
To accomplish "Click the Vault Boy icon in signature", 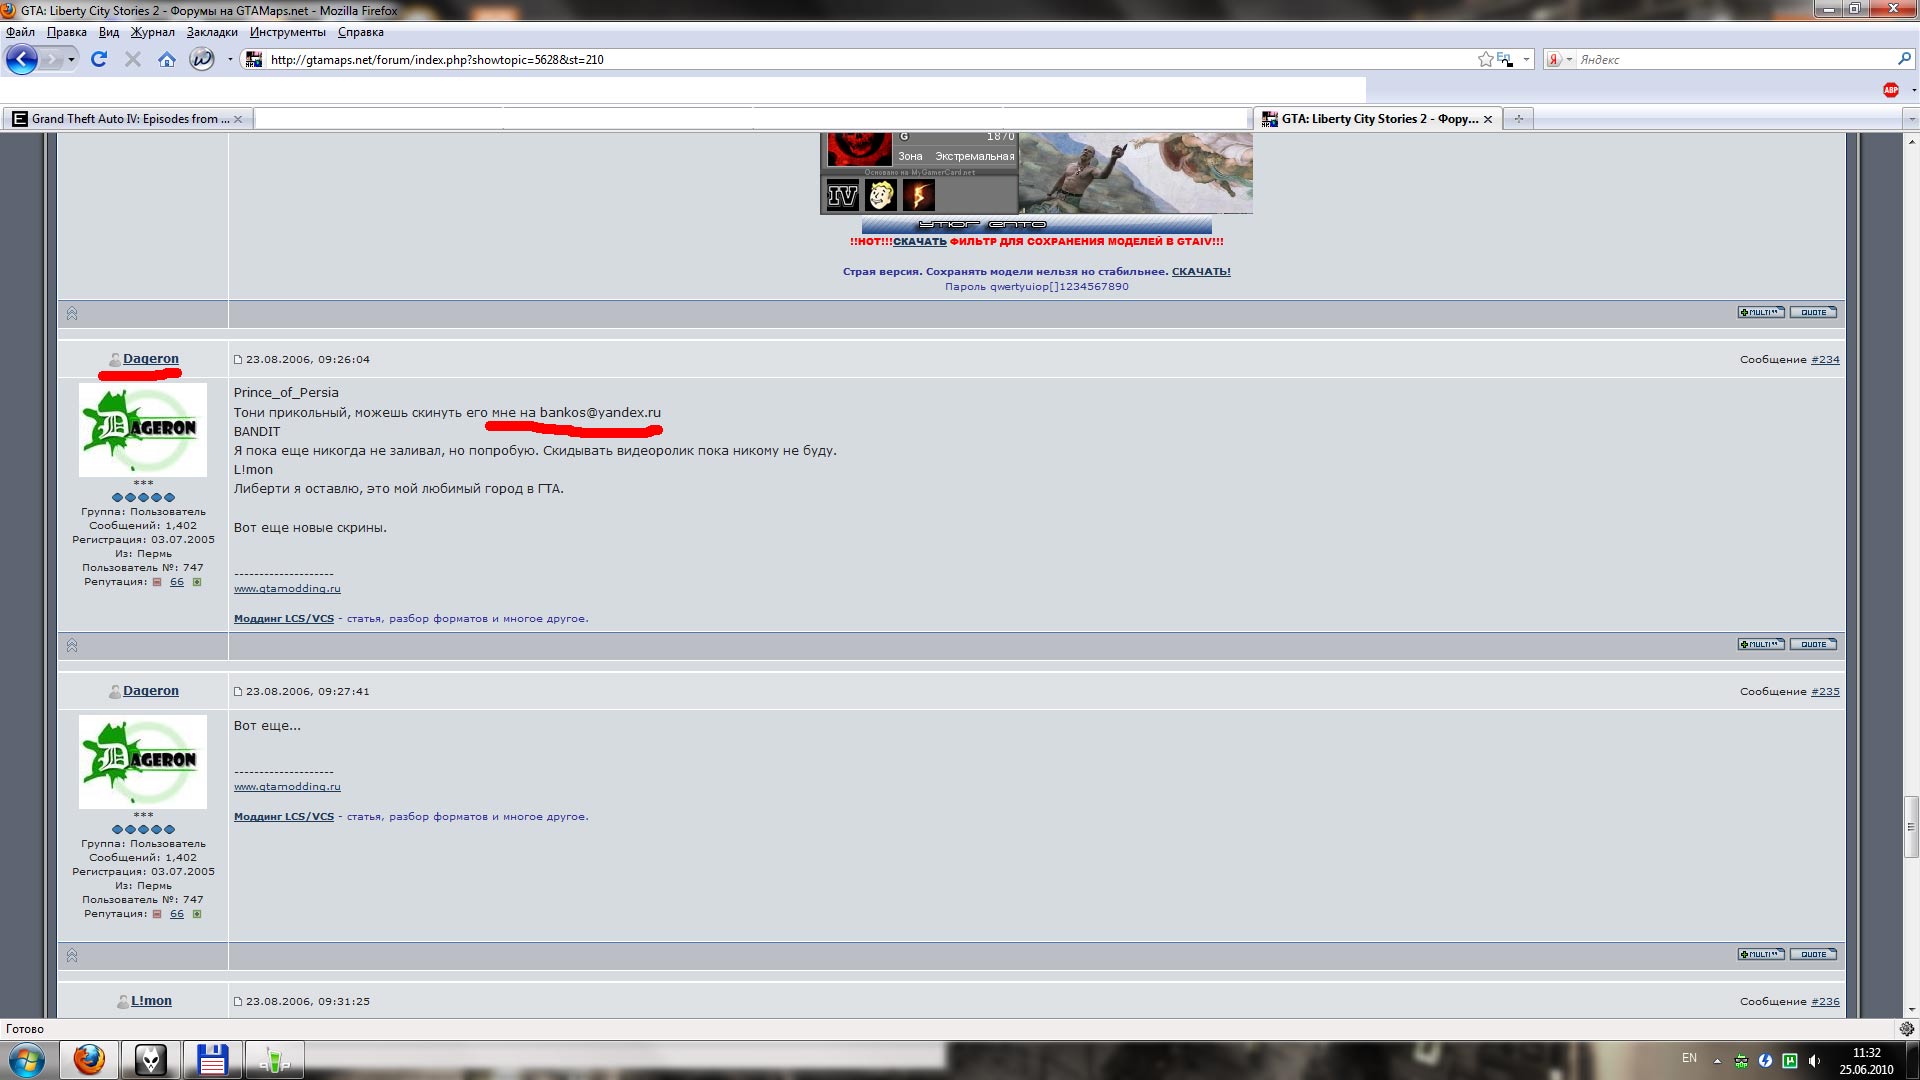I will [881, 195].
